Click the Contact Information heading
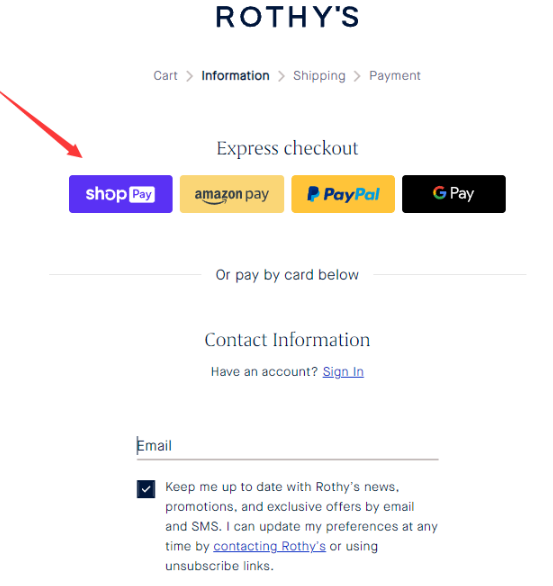 287,340
